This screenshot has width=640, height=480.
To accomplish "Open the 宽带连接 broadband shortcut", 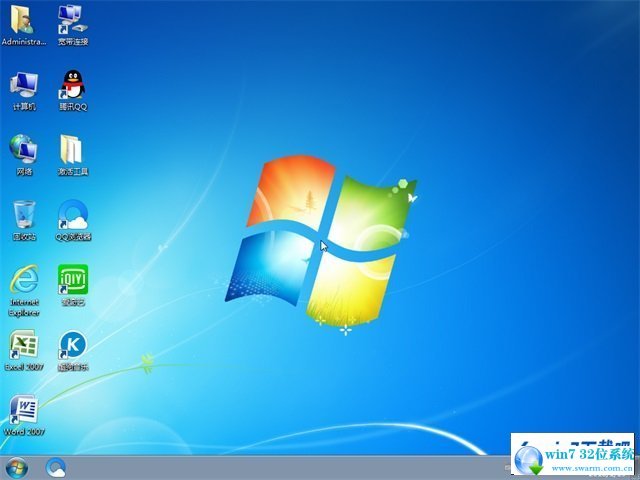I will coord(73,24).
